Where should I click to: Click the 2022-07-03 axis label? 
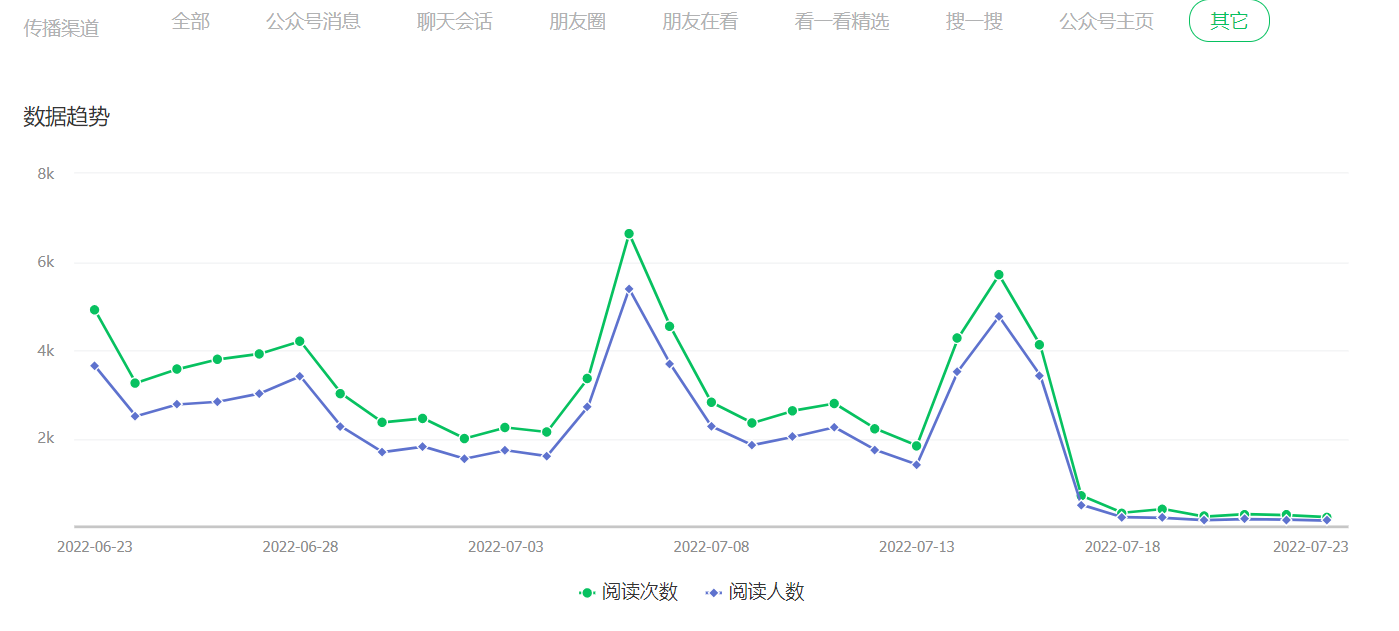pos(505,547)
